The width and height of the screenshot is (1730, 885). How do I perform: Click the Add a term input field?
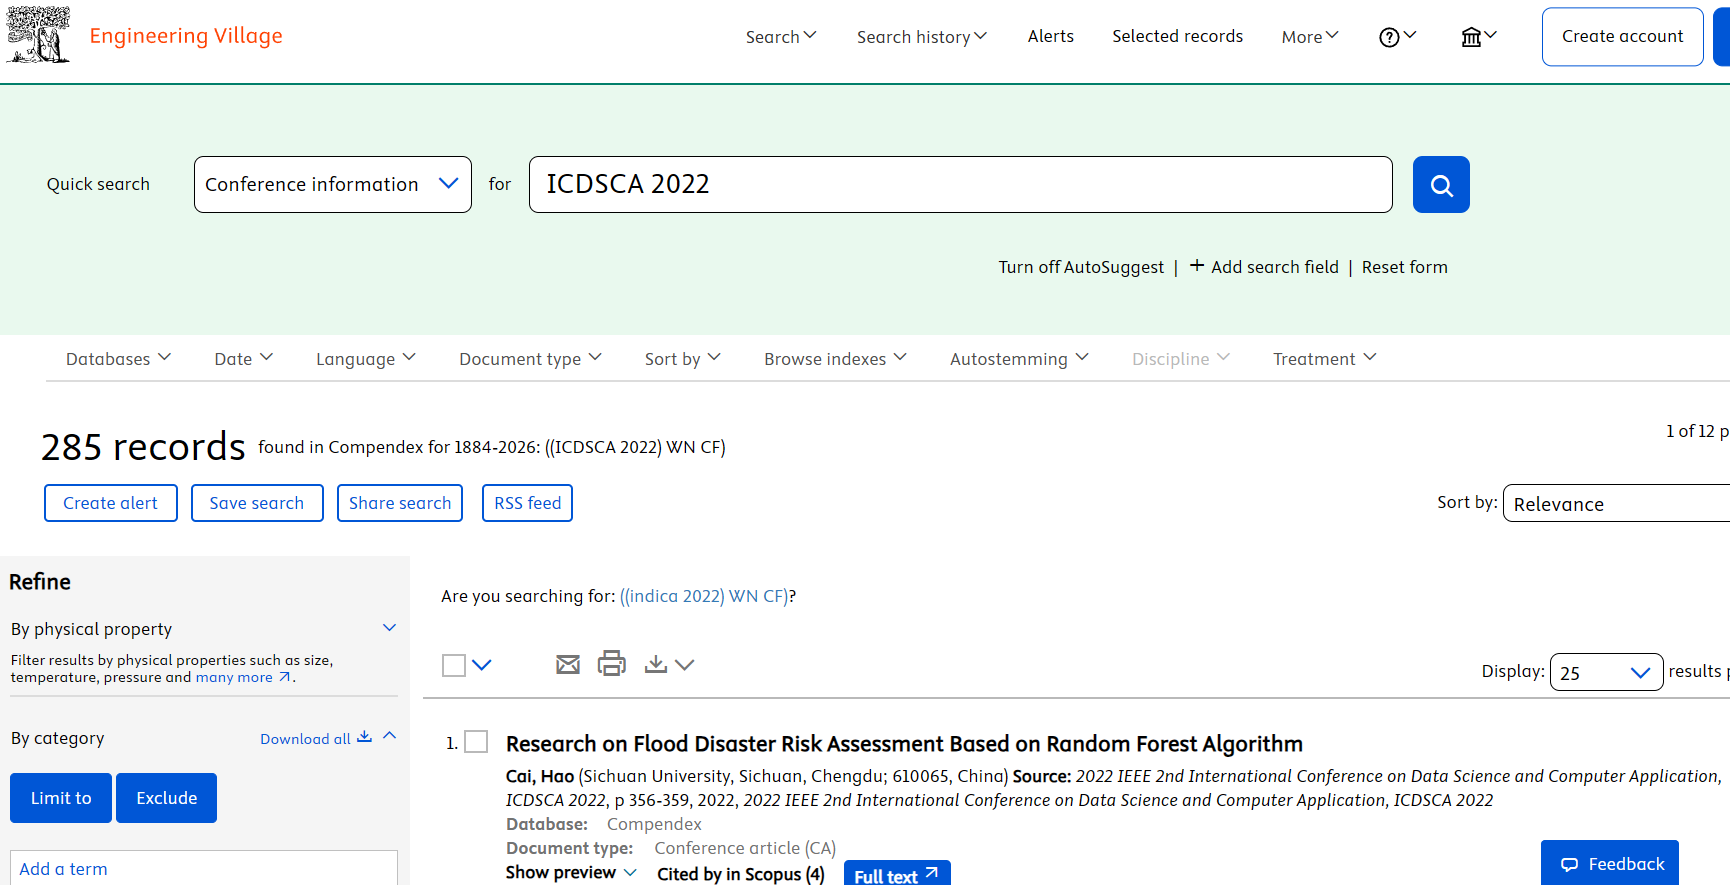point(204,868)
